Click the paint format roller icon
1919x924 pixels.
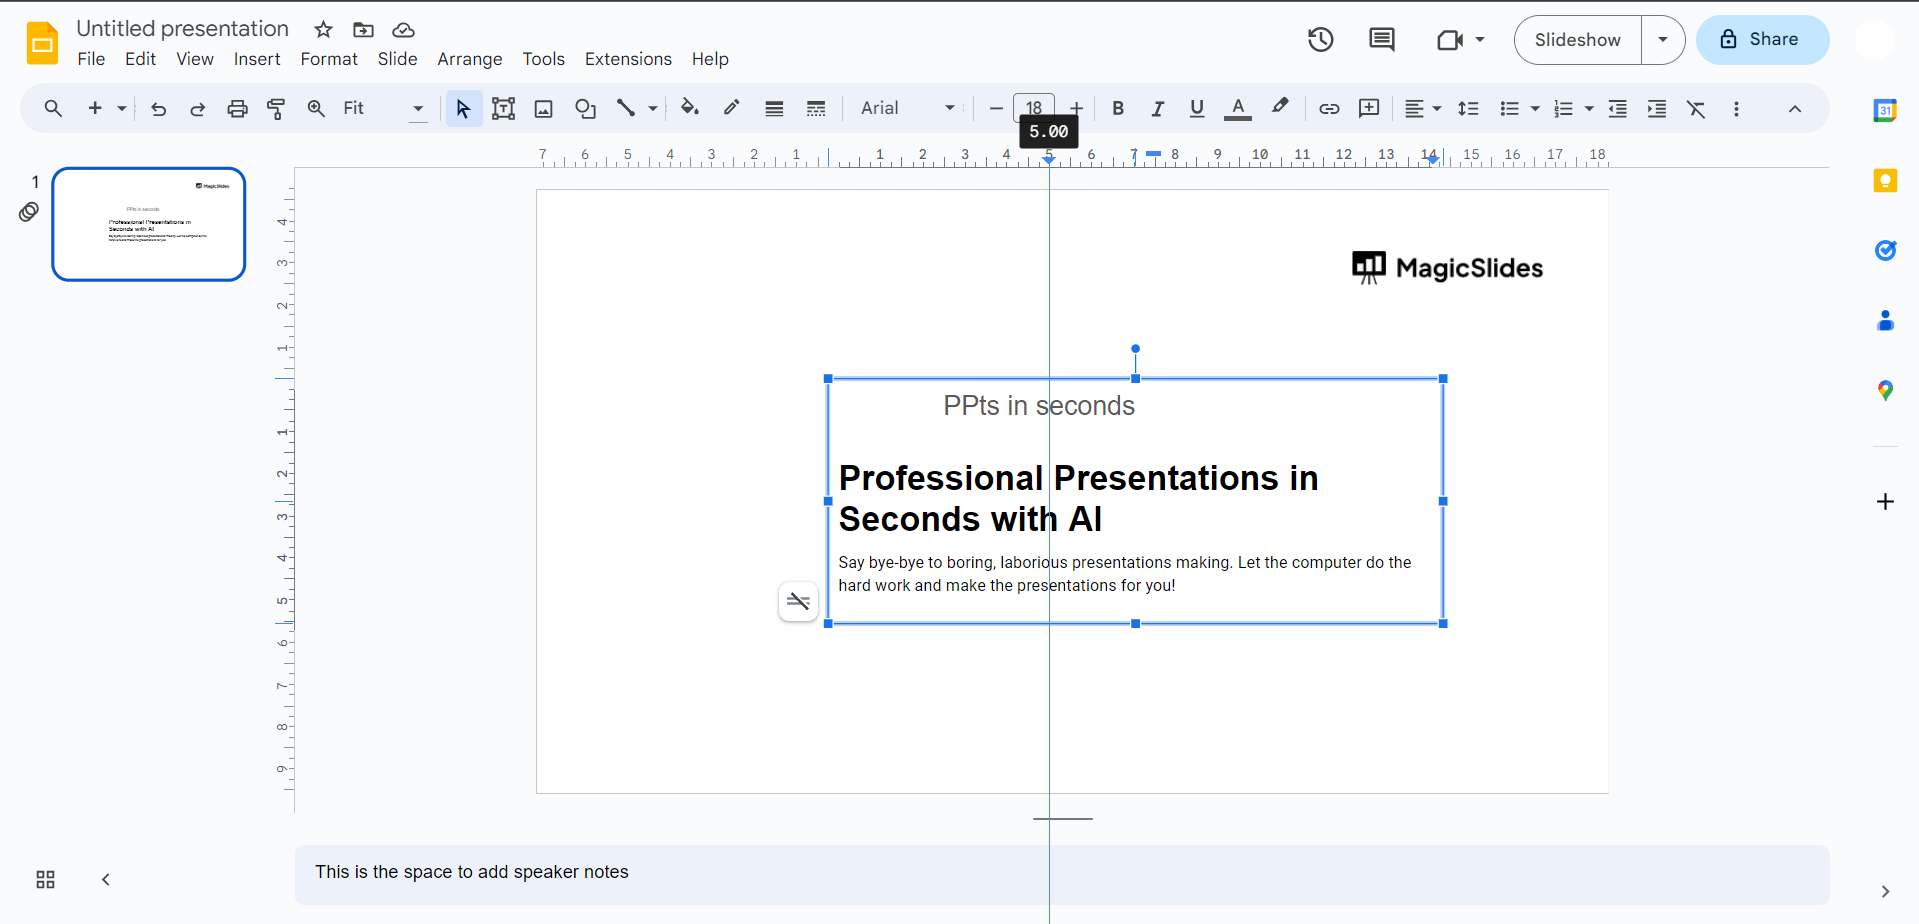[276, 109]
